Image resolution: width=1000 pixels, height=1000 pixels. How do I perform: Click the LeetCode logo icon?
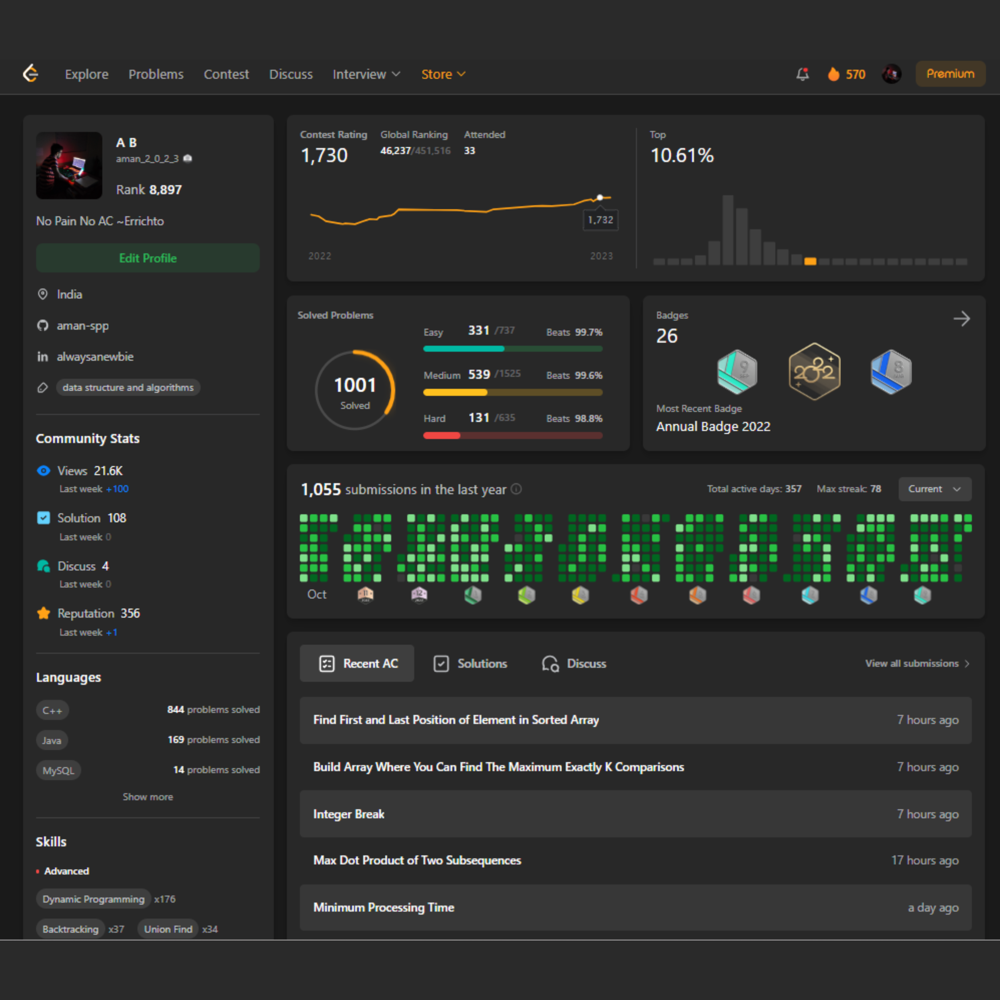(x=31, y=73)
